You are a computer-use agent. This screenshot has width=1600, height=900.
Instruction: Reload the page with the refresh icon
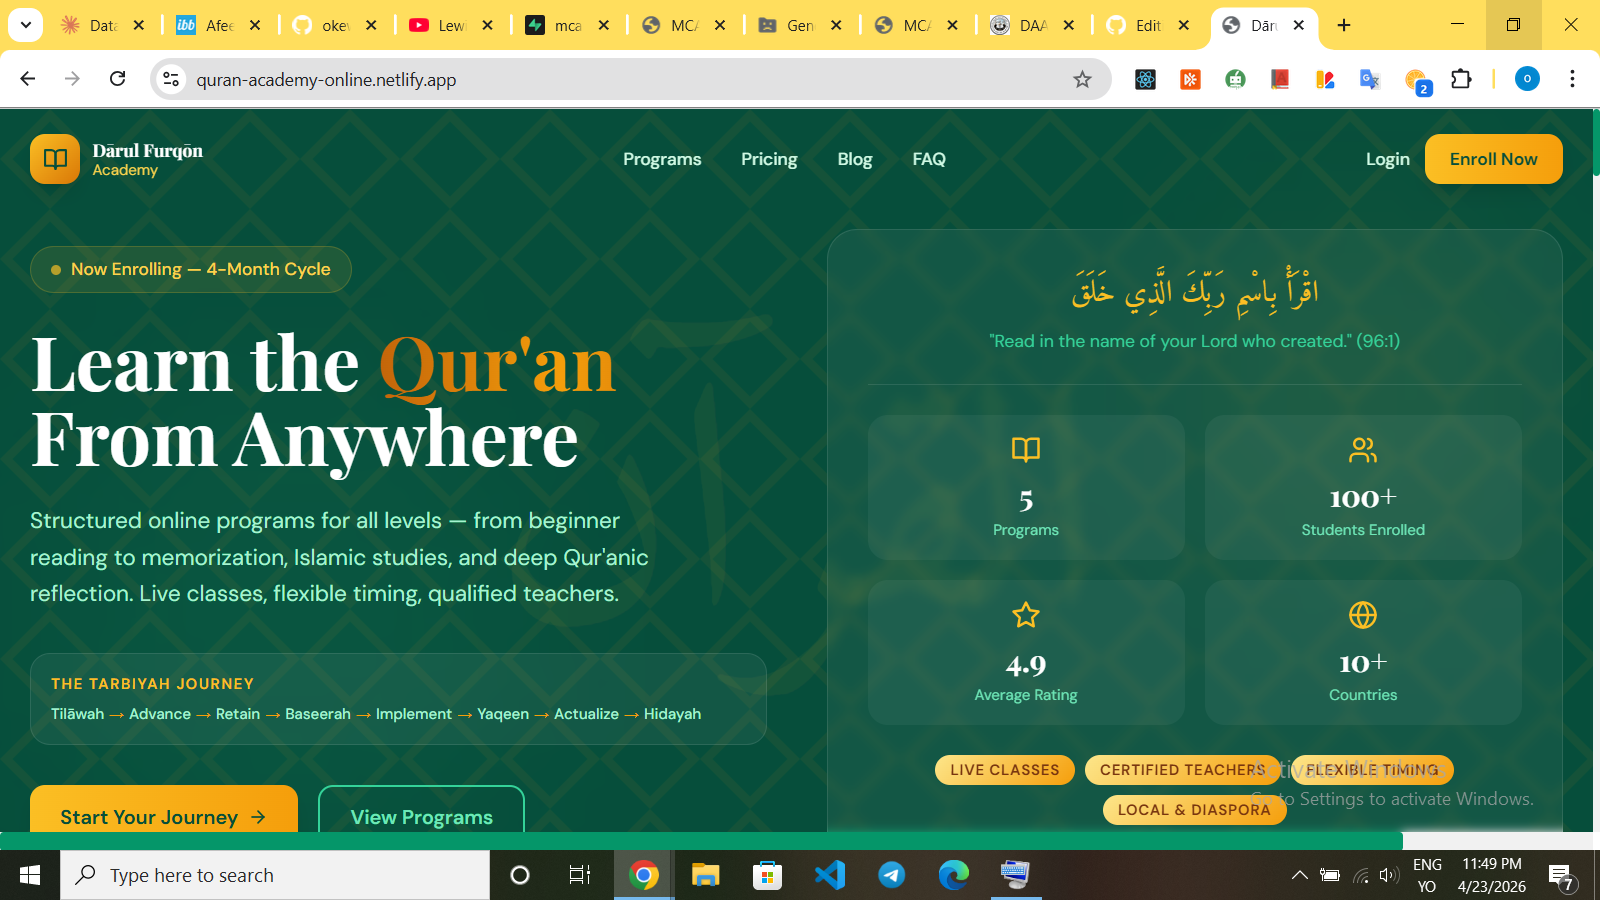[x=118, y=79]
